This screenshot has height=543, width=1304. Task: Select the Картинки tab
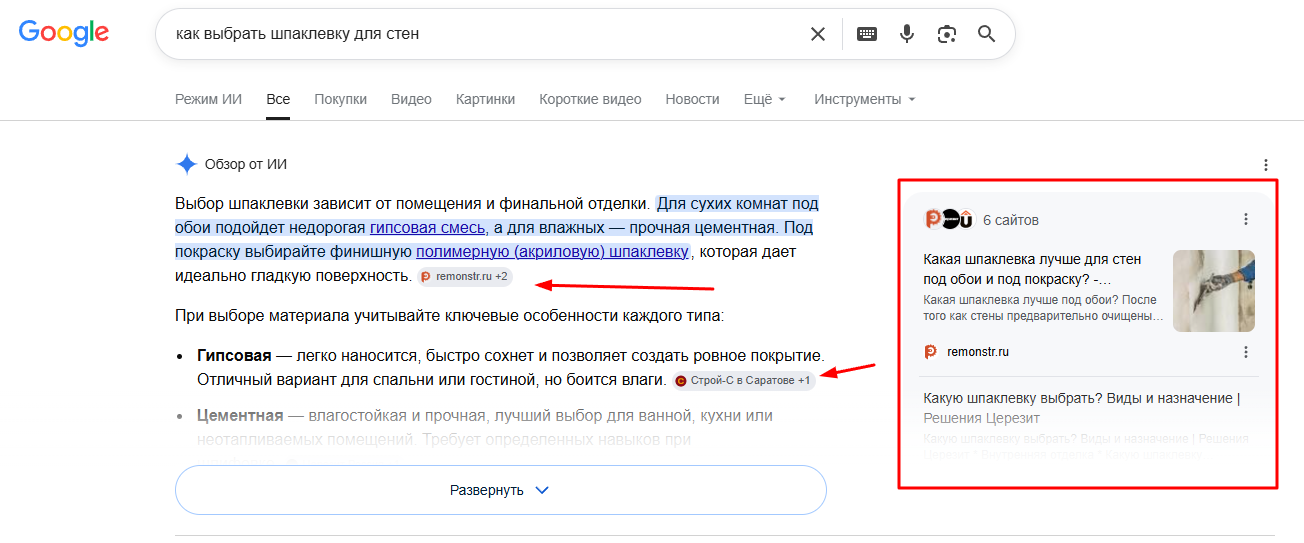pyautogui.click(x=485, y=99)
